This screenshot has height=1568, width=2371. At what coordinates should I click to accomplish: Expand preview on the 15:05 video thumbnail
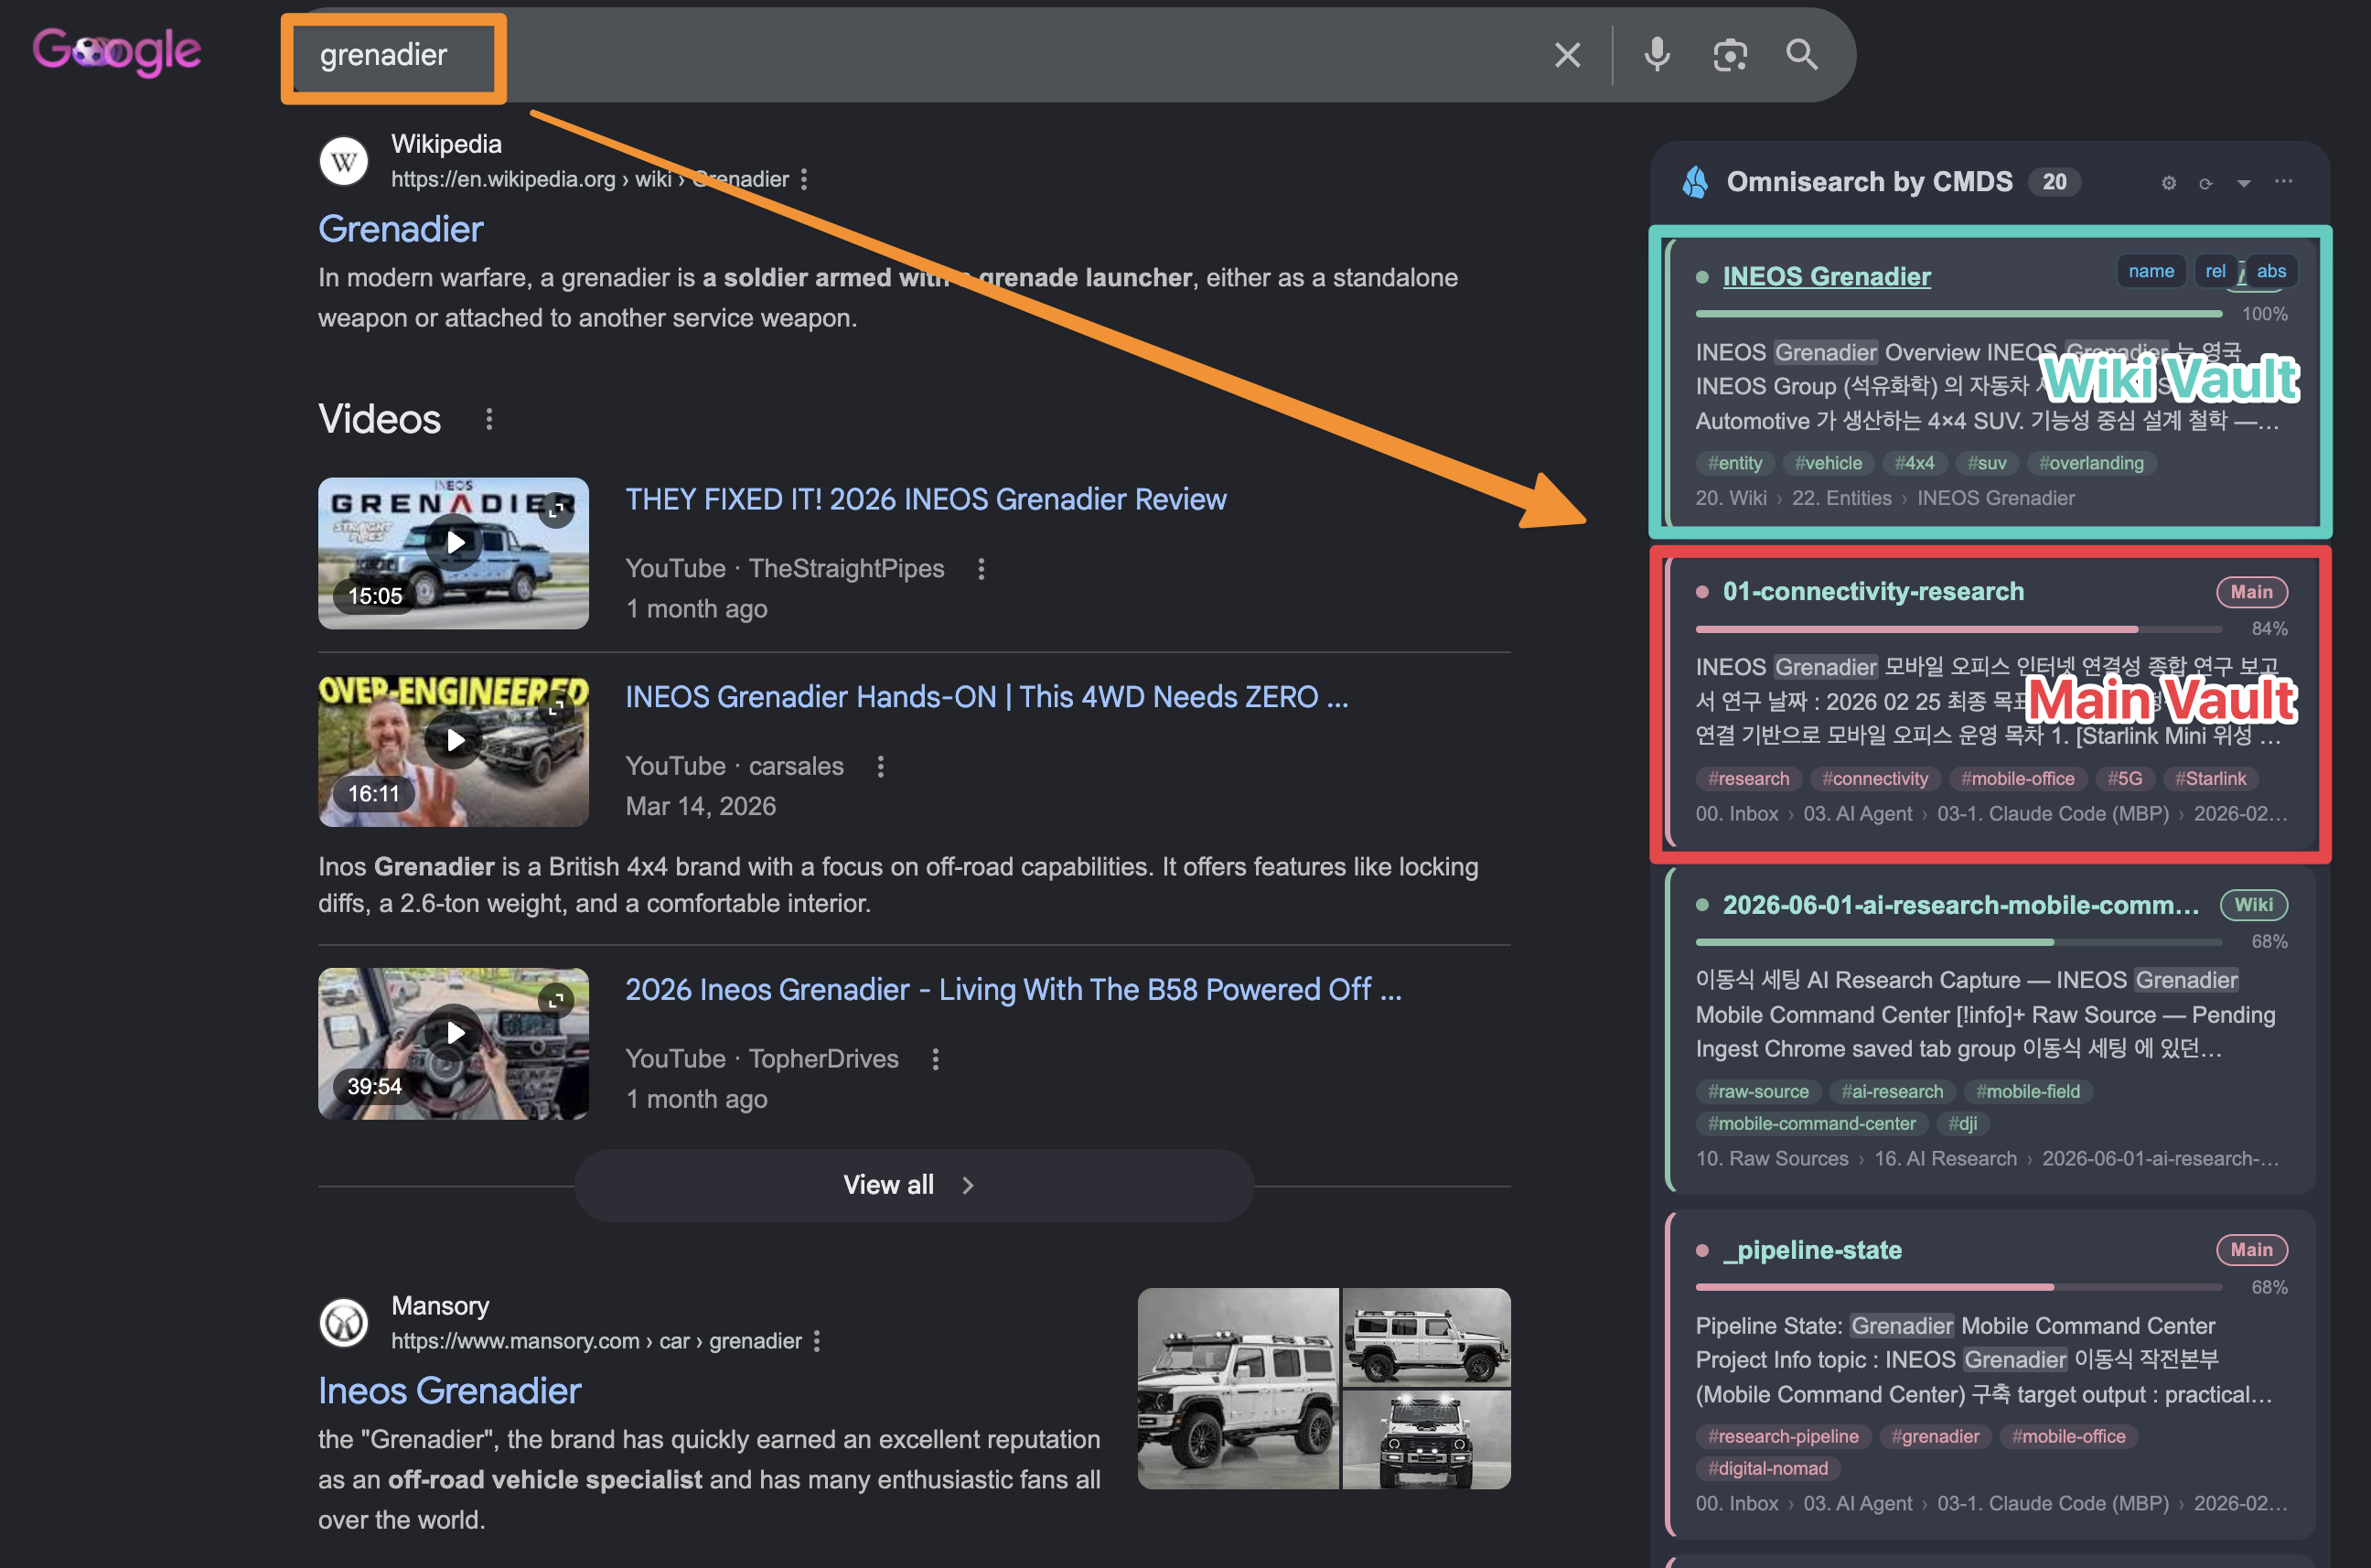click(x=556, y=509)
